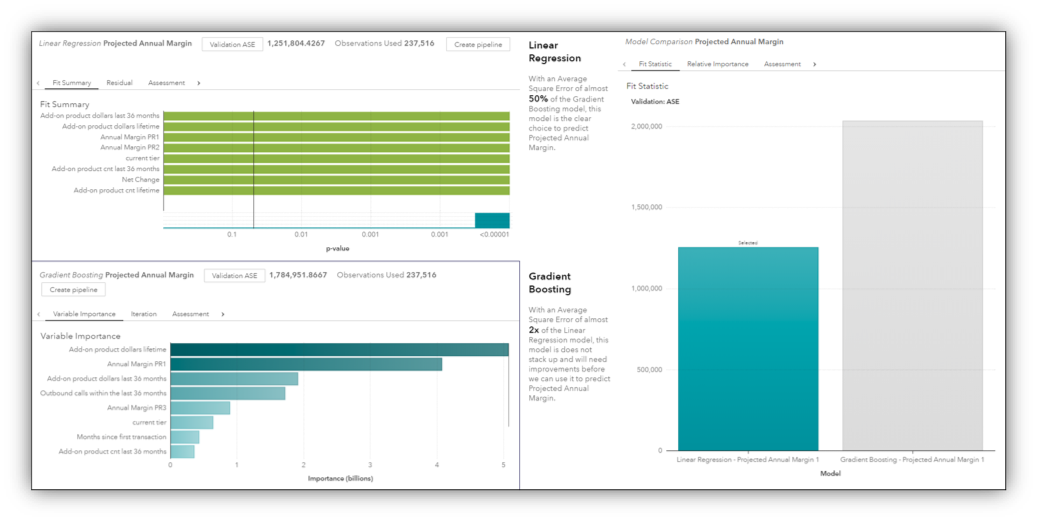Click Create pipeline for Linear Regression
The image size is (1037, 520).
478,44
